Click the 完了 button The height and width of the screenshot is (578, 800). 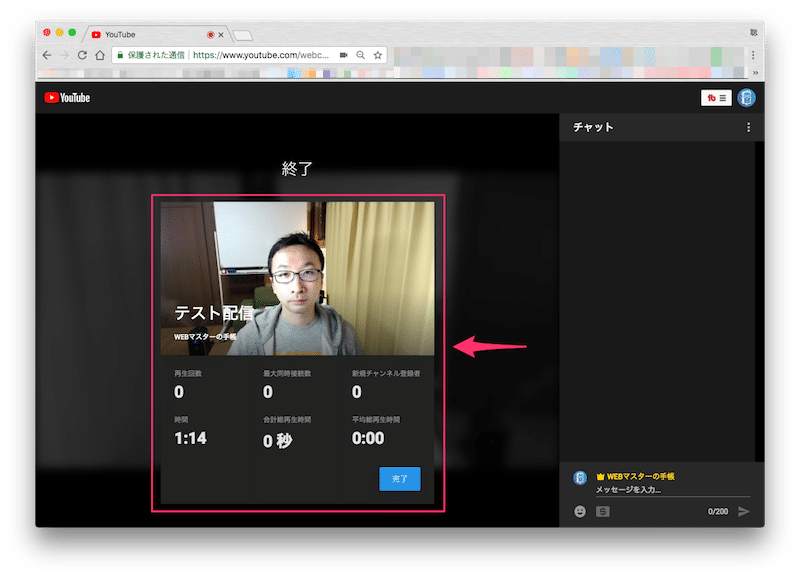[x=400, y=479]
